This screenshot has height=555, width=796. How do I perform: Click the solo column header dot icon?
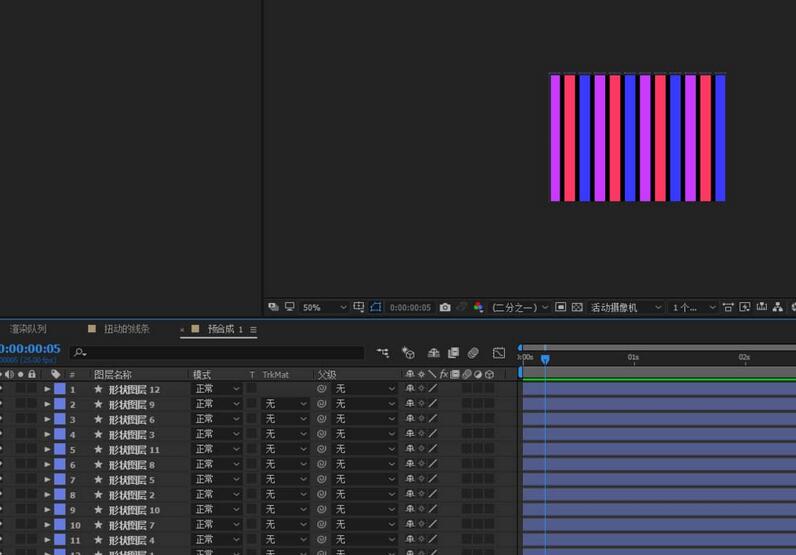pyautogui.click(x=21, y=374)
